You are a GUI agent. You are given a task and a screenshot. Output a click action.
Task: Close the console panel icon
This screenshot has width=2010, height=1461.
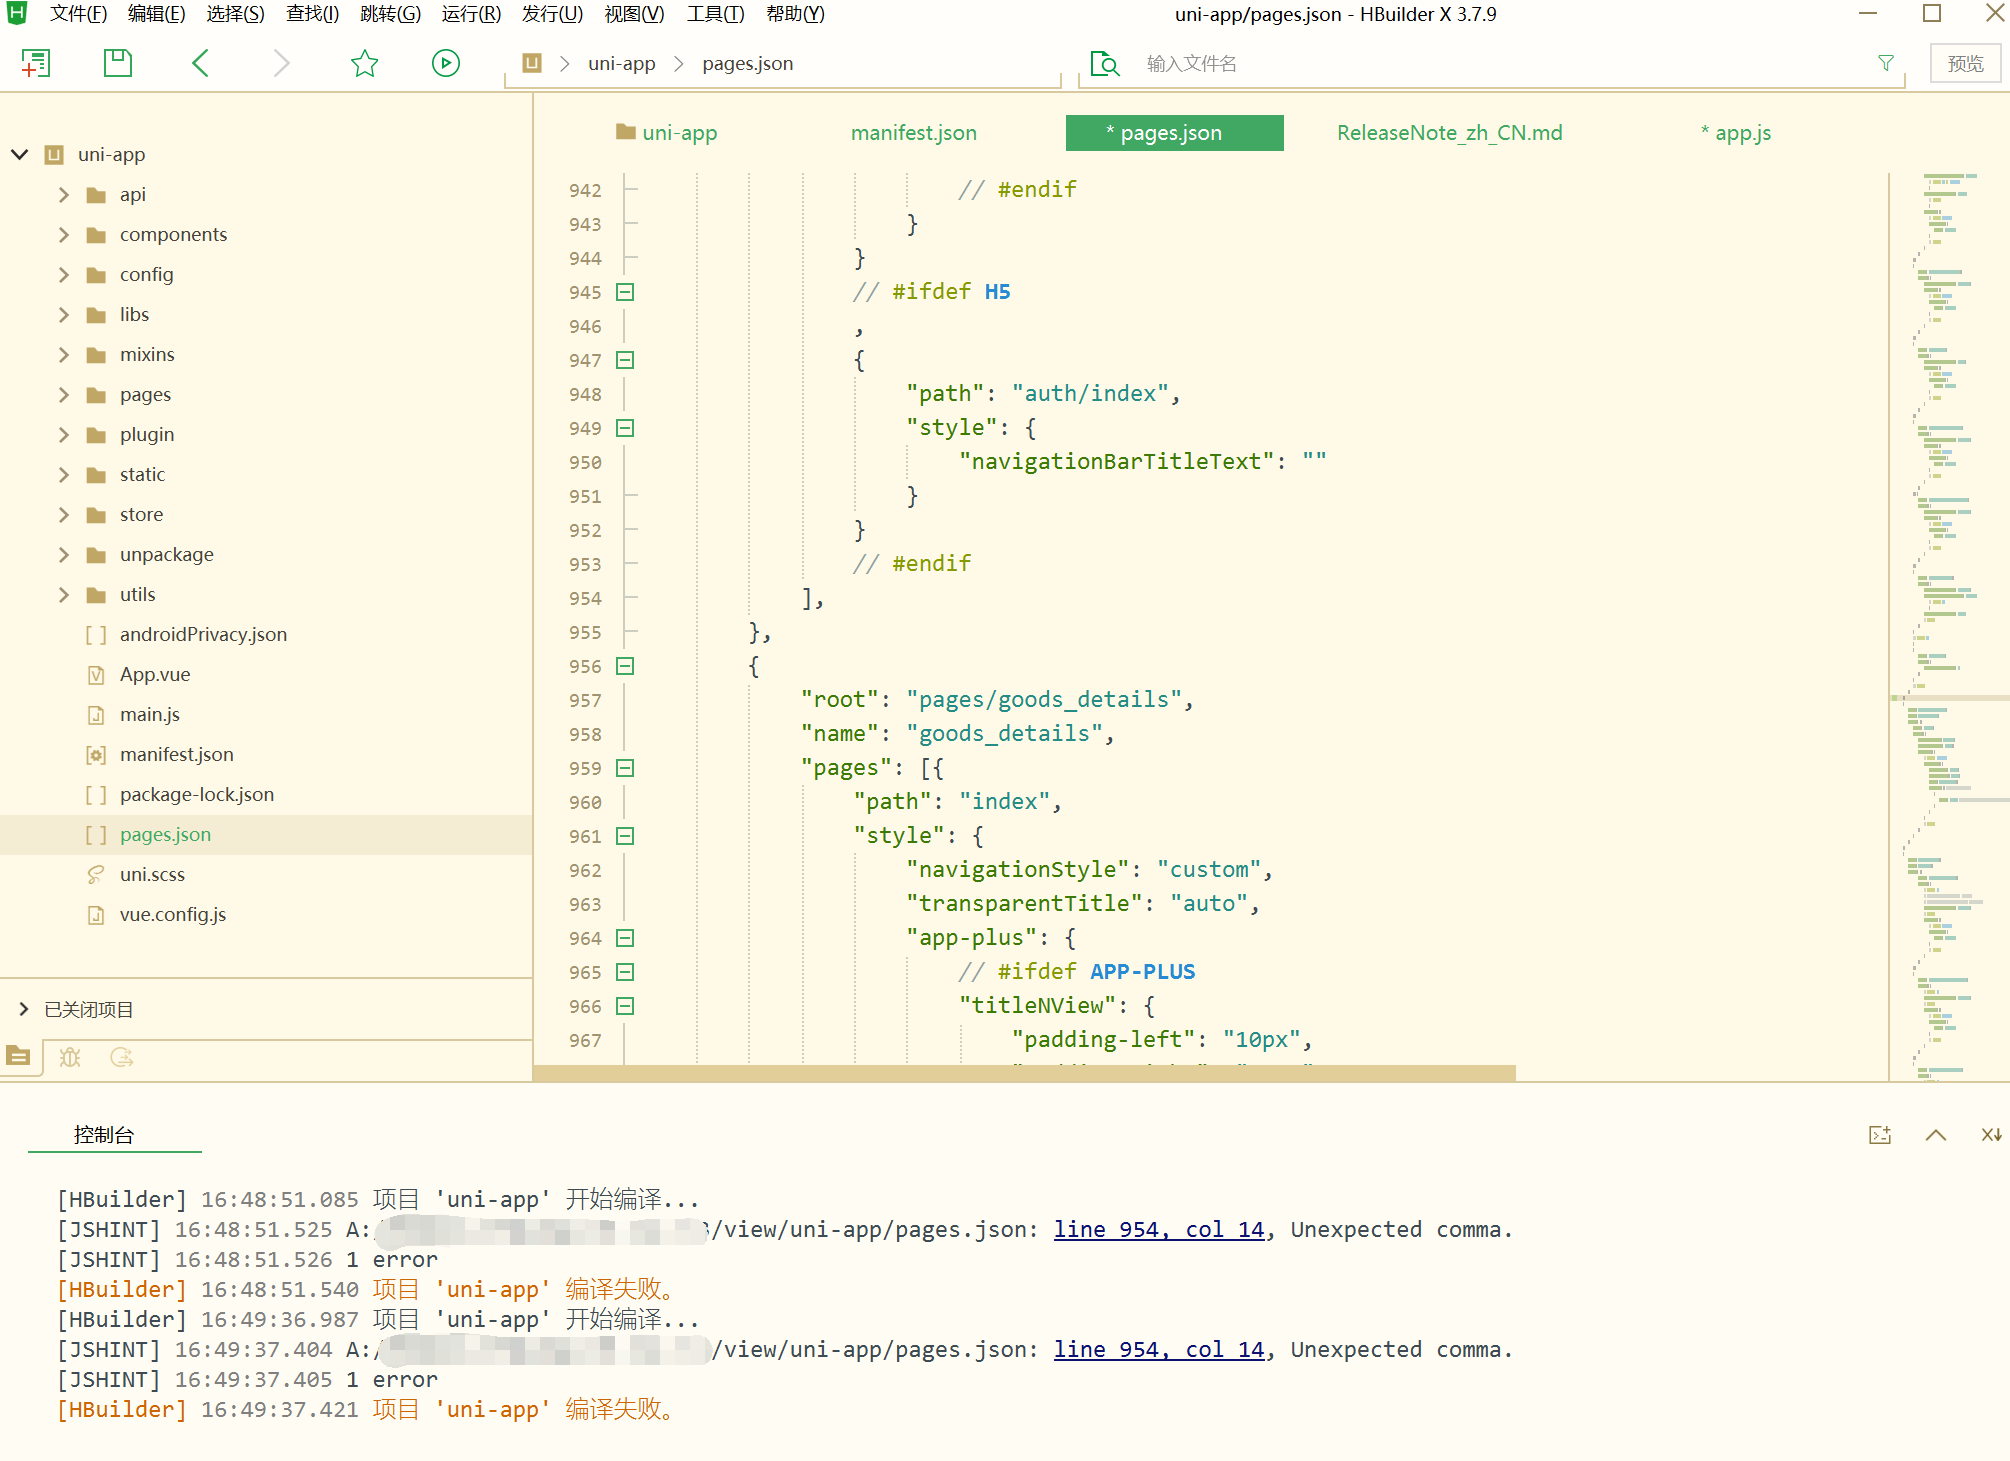1991,1135
